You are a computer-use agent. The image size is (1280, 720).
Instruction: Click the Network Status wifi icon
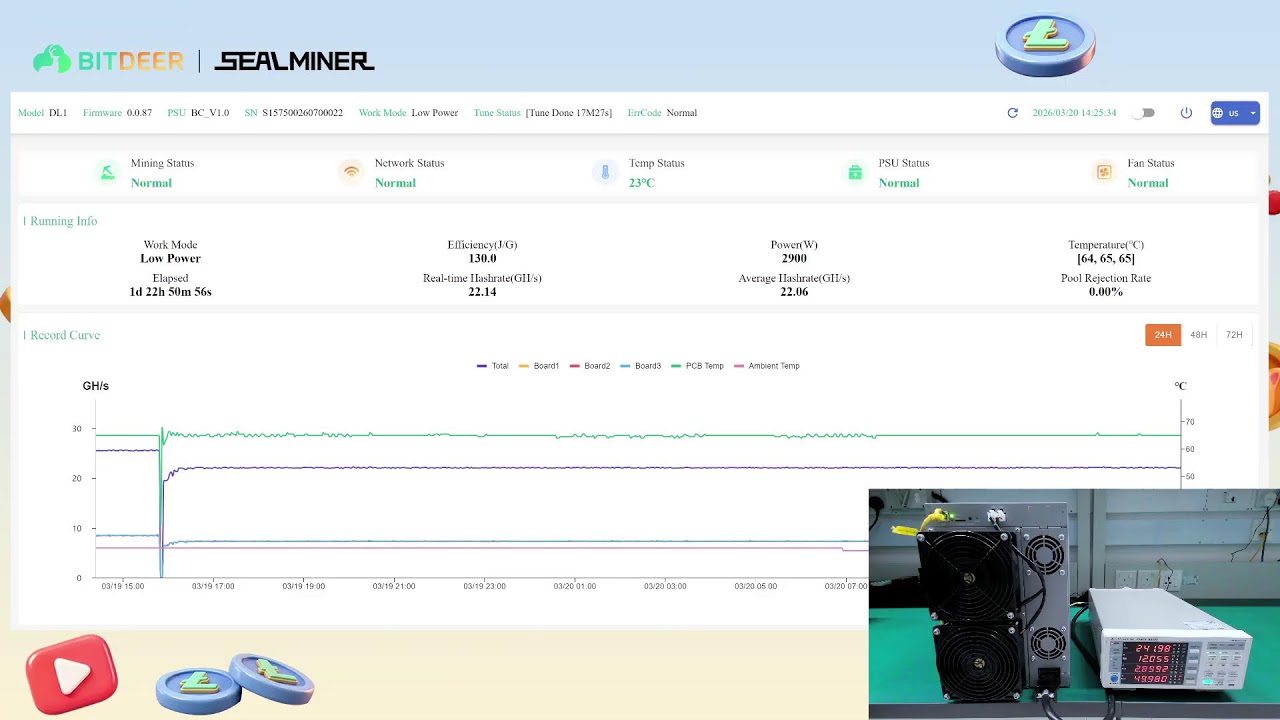click(351, 172)
